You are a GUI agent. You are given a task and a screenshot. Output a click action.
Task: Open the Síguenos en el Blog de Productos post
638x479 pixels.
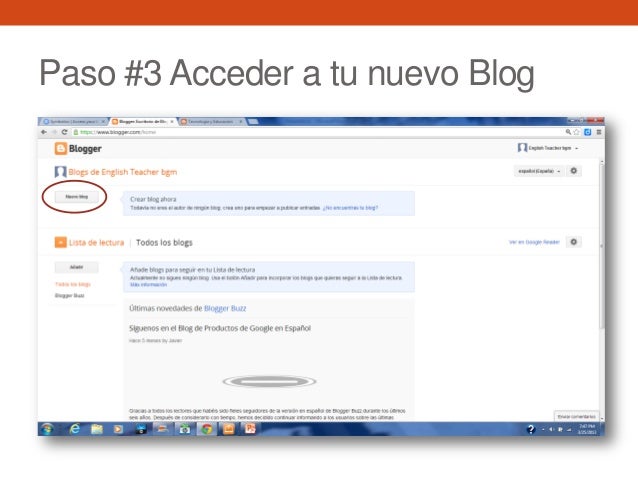[x=220, y=328]
